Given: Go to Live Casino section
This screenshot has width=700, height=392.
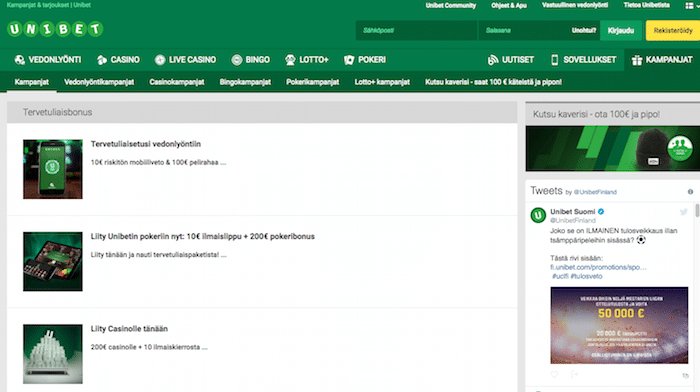Looking at the screenshot, I should tap(185, 60).
